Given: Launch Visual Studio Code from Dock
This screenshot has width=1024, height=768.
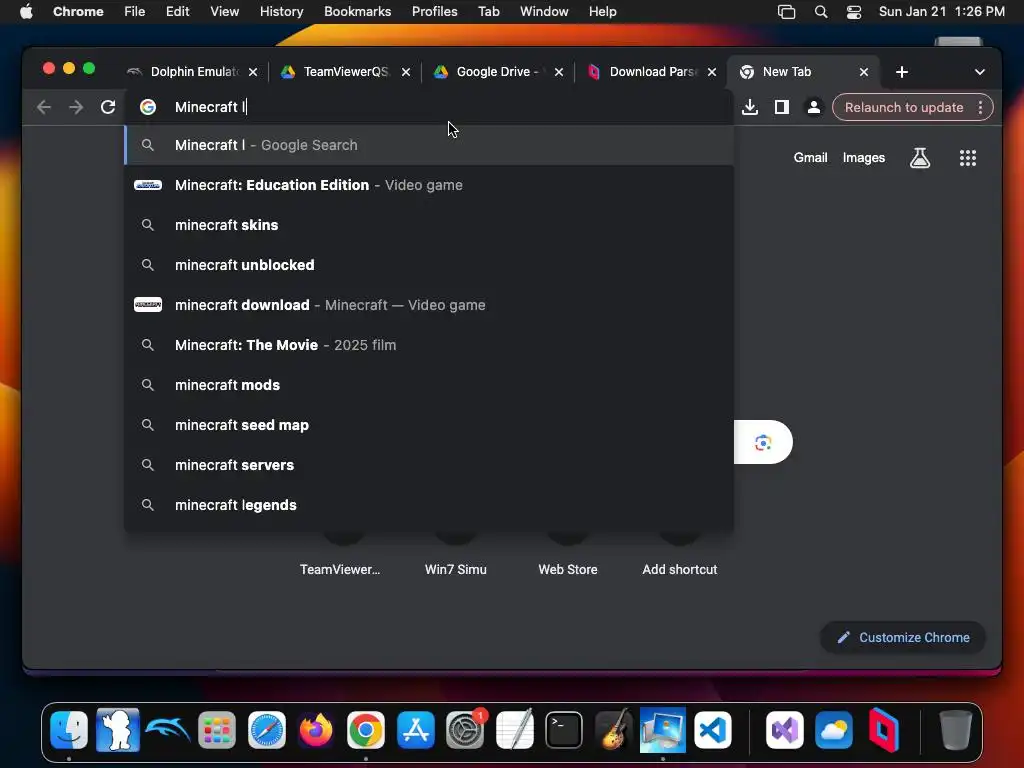Looking at the screenshot, I should 712,729.
